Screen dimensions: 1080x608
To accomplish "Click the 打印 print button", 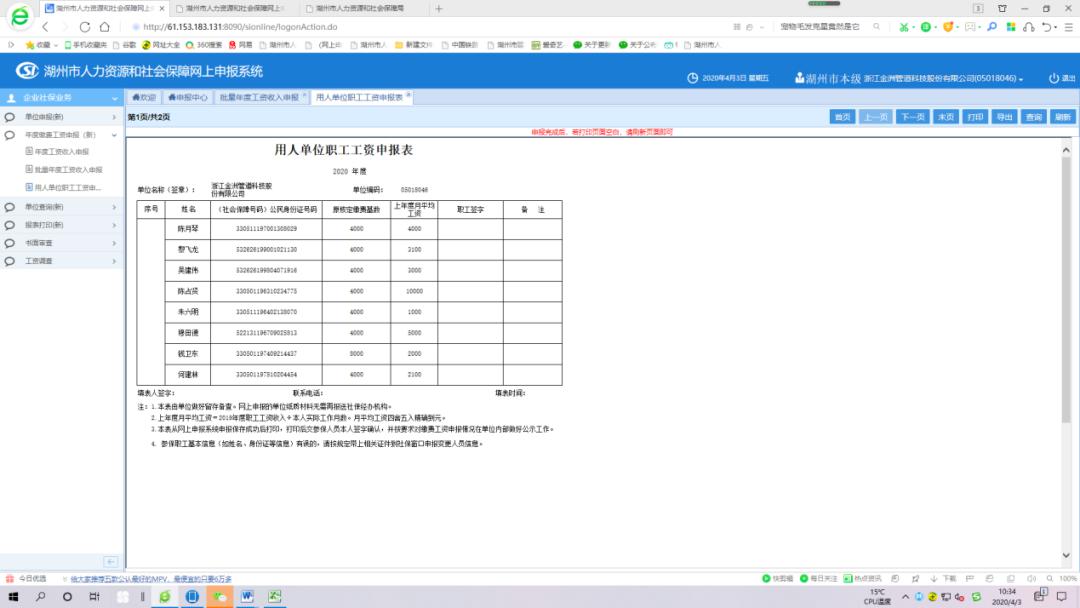I will pyautogui.click(x=975, y=117).
